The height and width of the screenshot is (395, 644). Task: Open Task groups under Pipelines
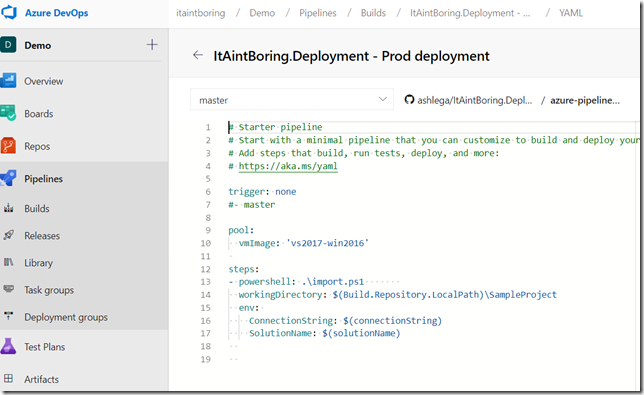tap(49, 290)
